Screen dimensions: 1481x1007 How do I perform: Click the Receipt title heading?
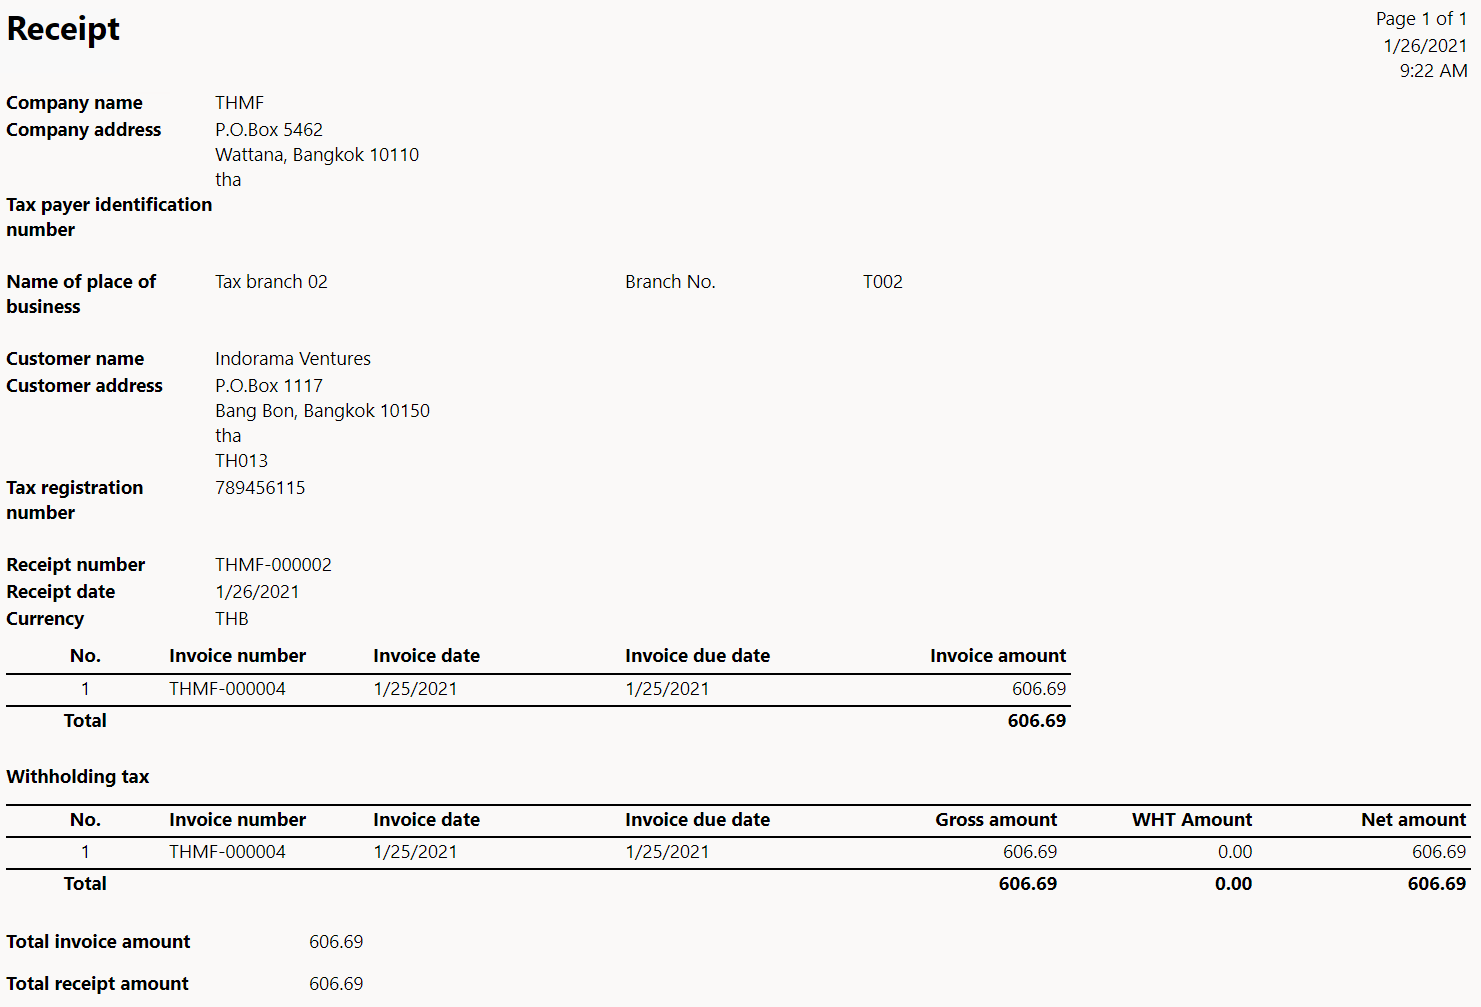click(63, 29)
